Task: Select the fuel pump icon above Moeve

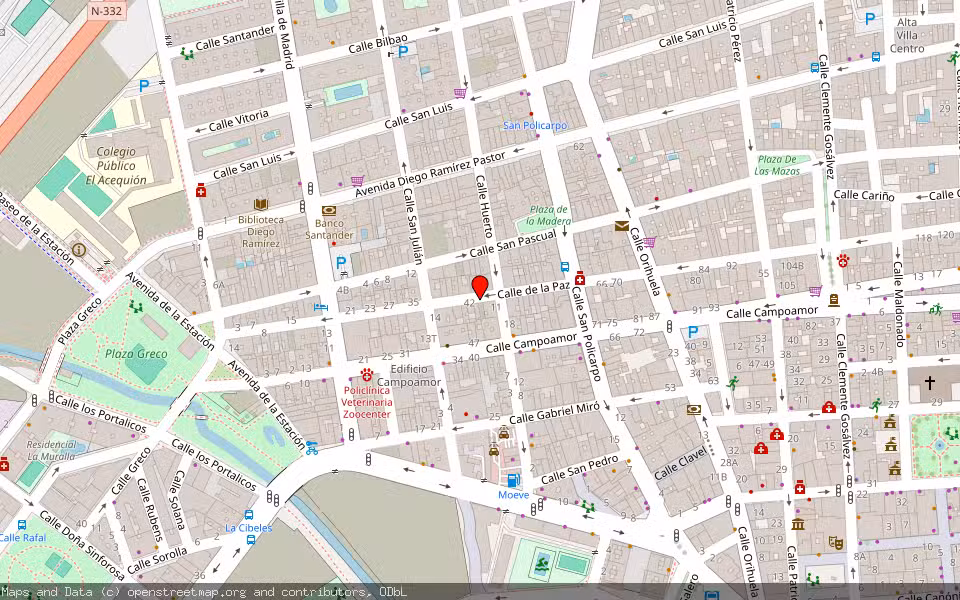Action: [513, 479]
